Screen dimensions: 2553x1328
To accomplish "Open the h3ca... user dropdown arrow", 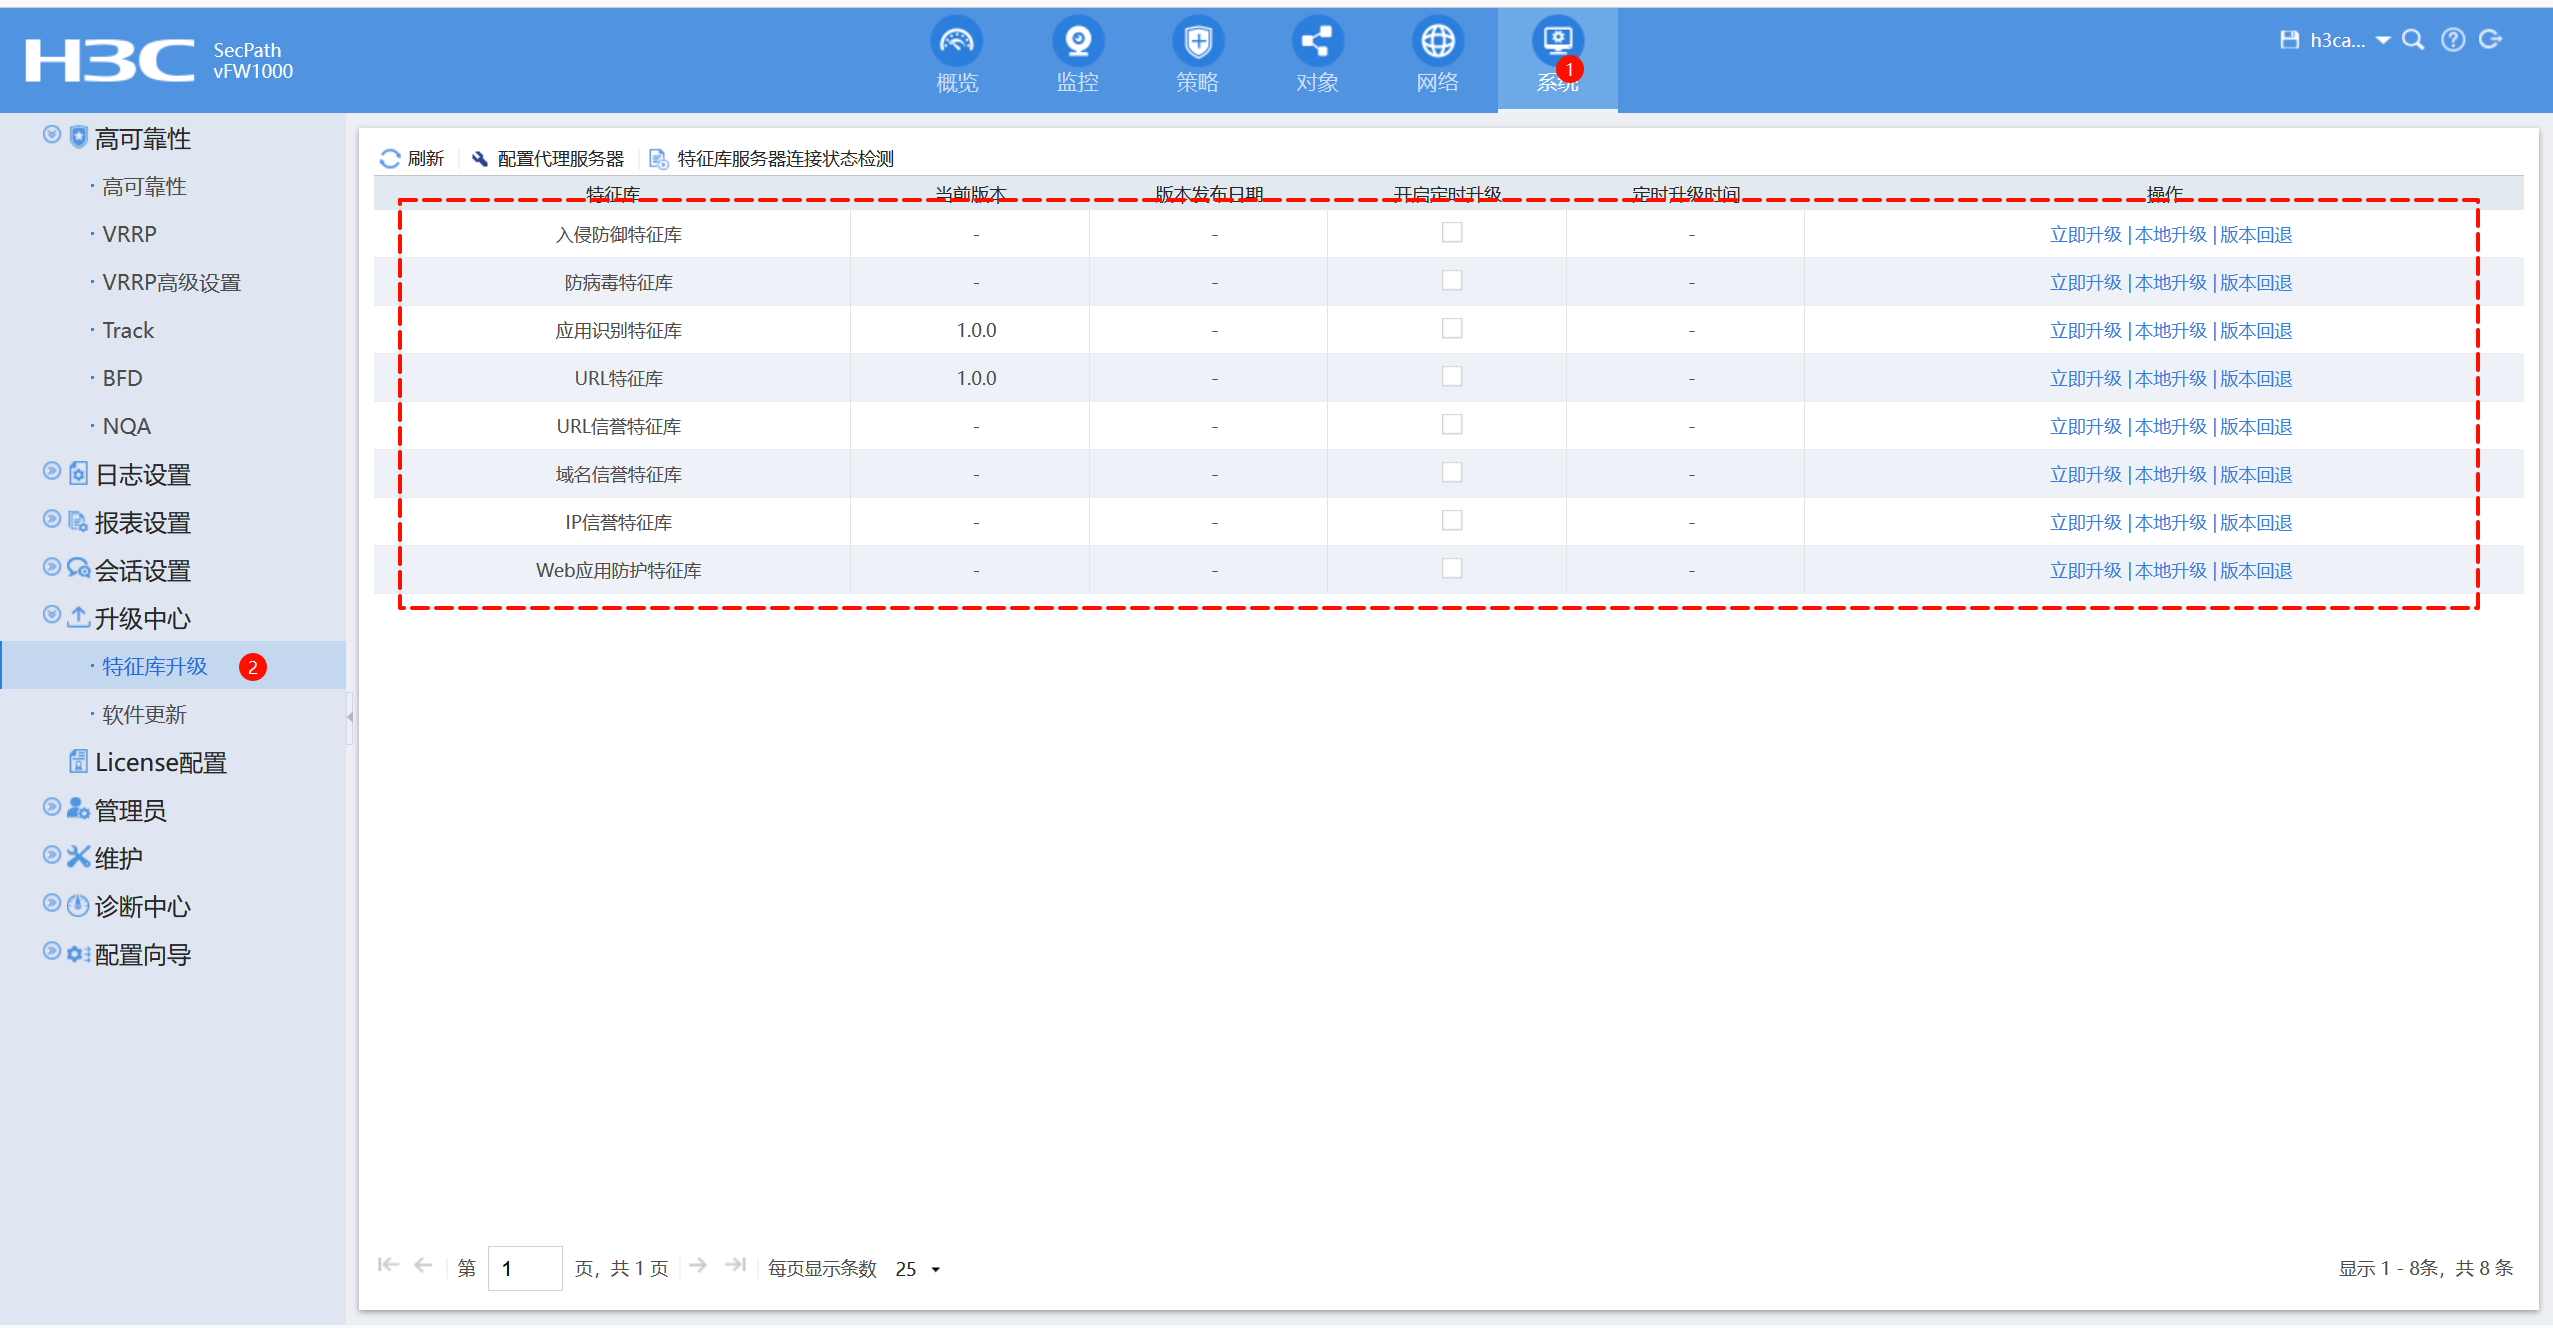I will 2383,40.
